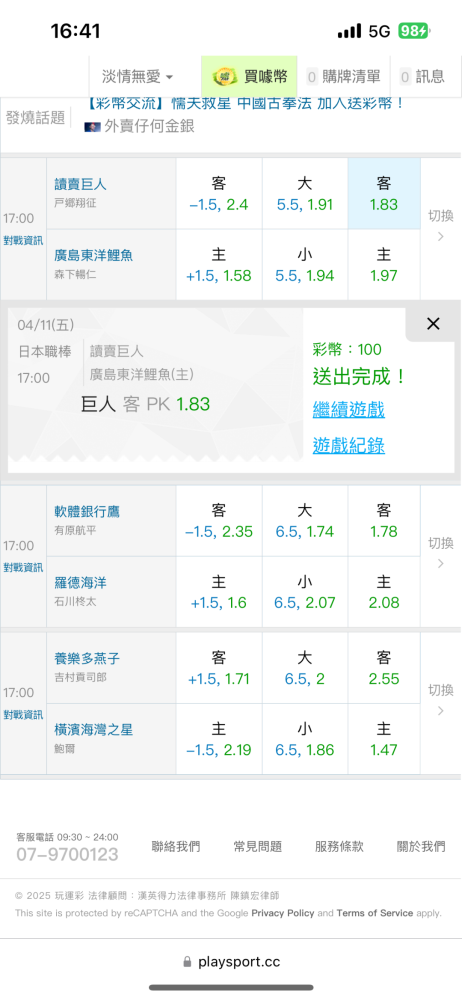
Task: Open 讀賣巨人 team link
Action: coord(80,184)
